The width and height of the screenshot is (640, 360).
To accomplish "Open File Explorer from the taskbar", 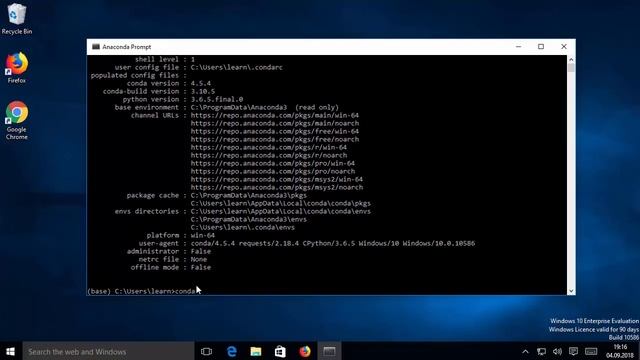I will (256, 351).
